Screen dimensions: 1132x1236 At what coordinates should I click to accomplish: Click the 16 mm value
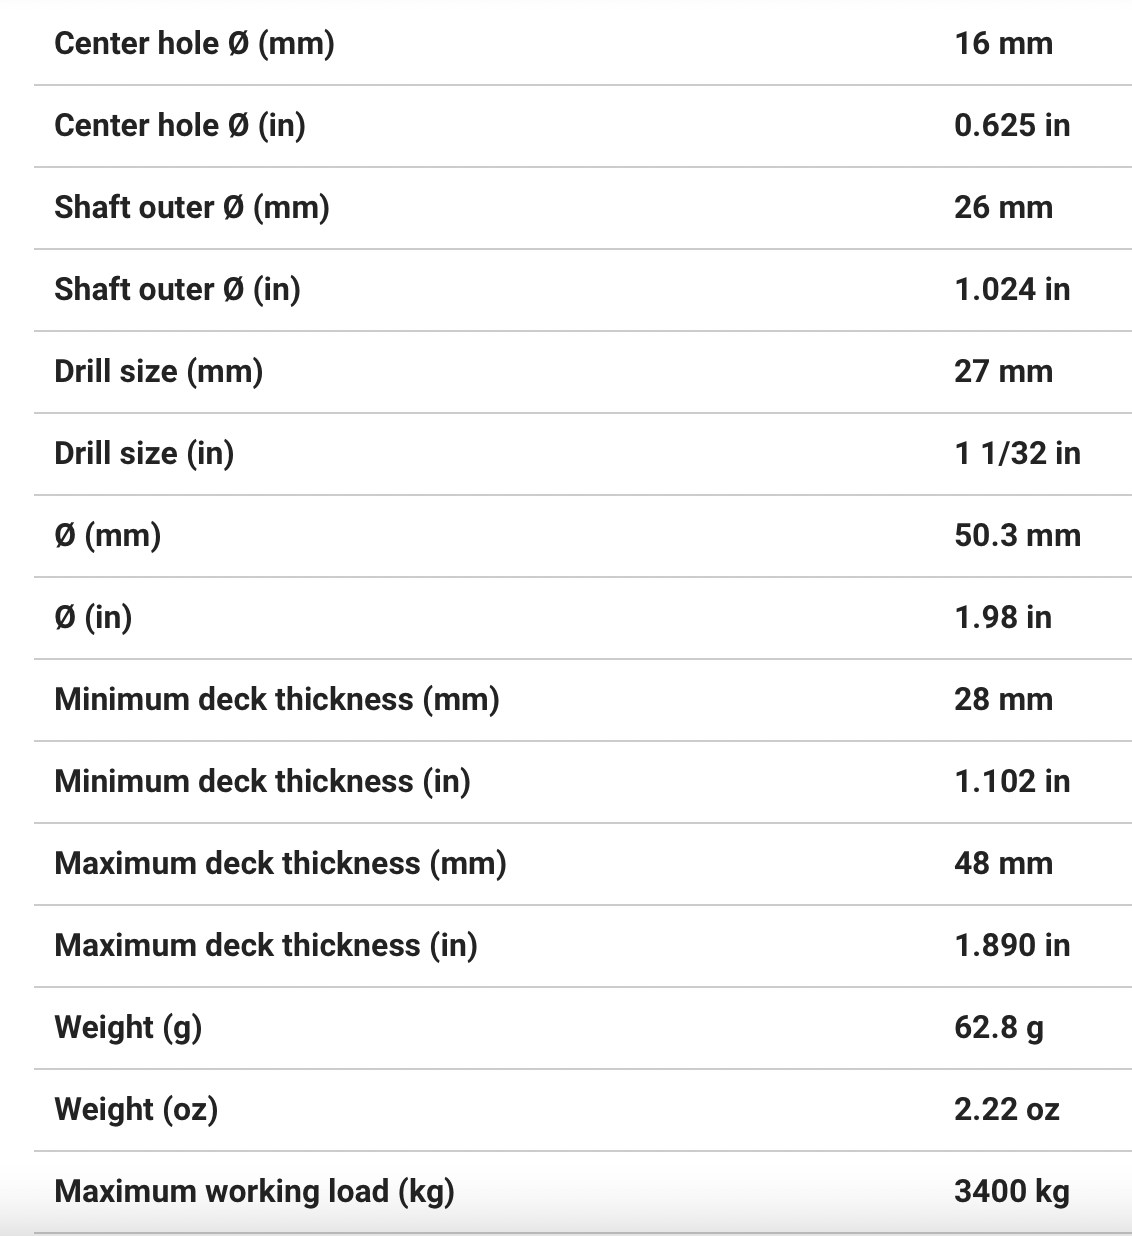pos(1003,44)
